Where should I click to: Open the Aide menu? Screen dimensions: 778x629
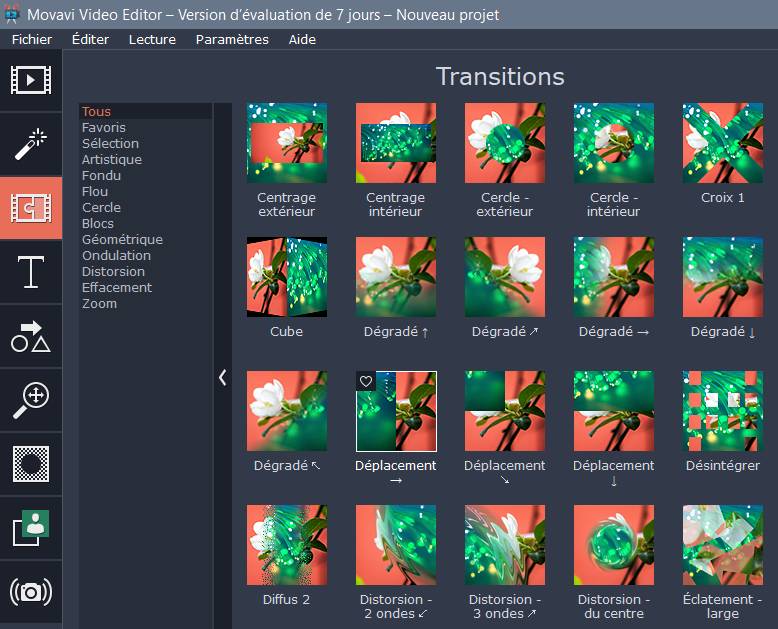[302, 39]
